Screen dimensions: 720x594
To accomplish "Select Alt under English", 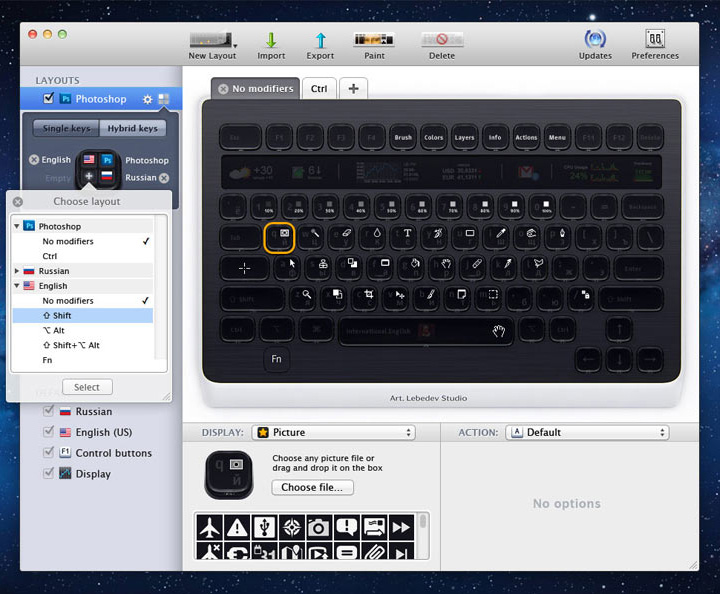I will pos(83,330).
